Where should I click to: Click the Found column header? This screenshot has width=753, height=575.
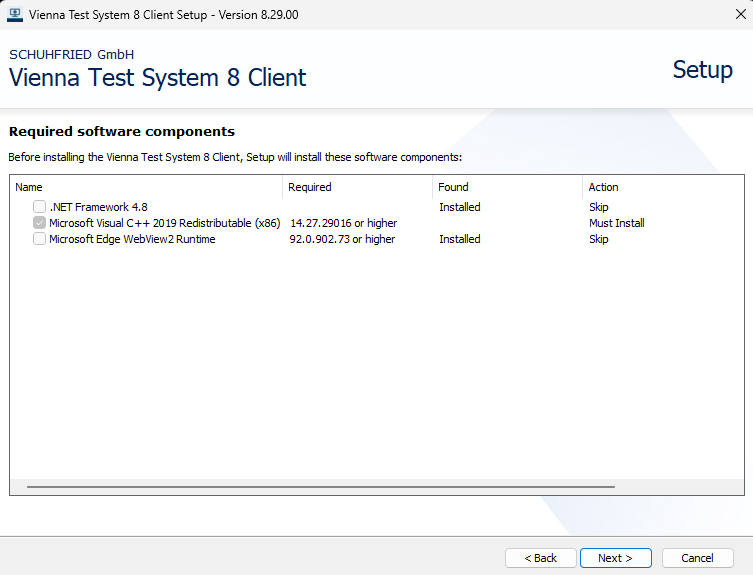pos(507,187)
